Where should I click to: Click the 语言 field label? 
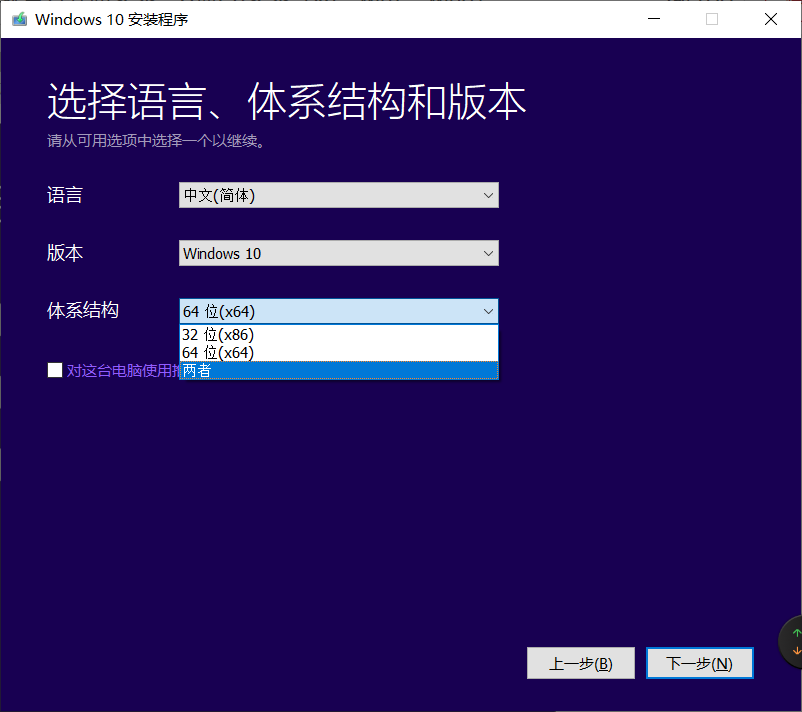[x=65, y=195]
